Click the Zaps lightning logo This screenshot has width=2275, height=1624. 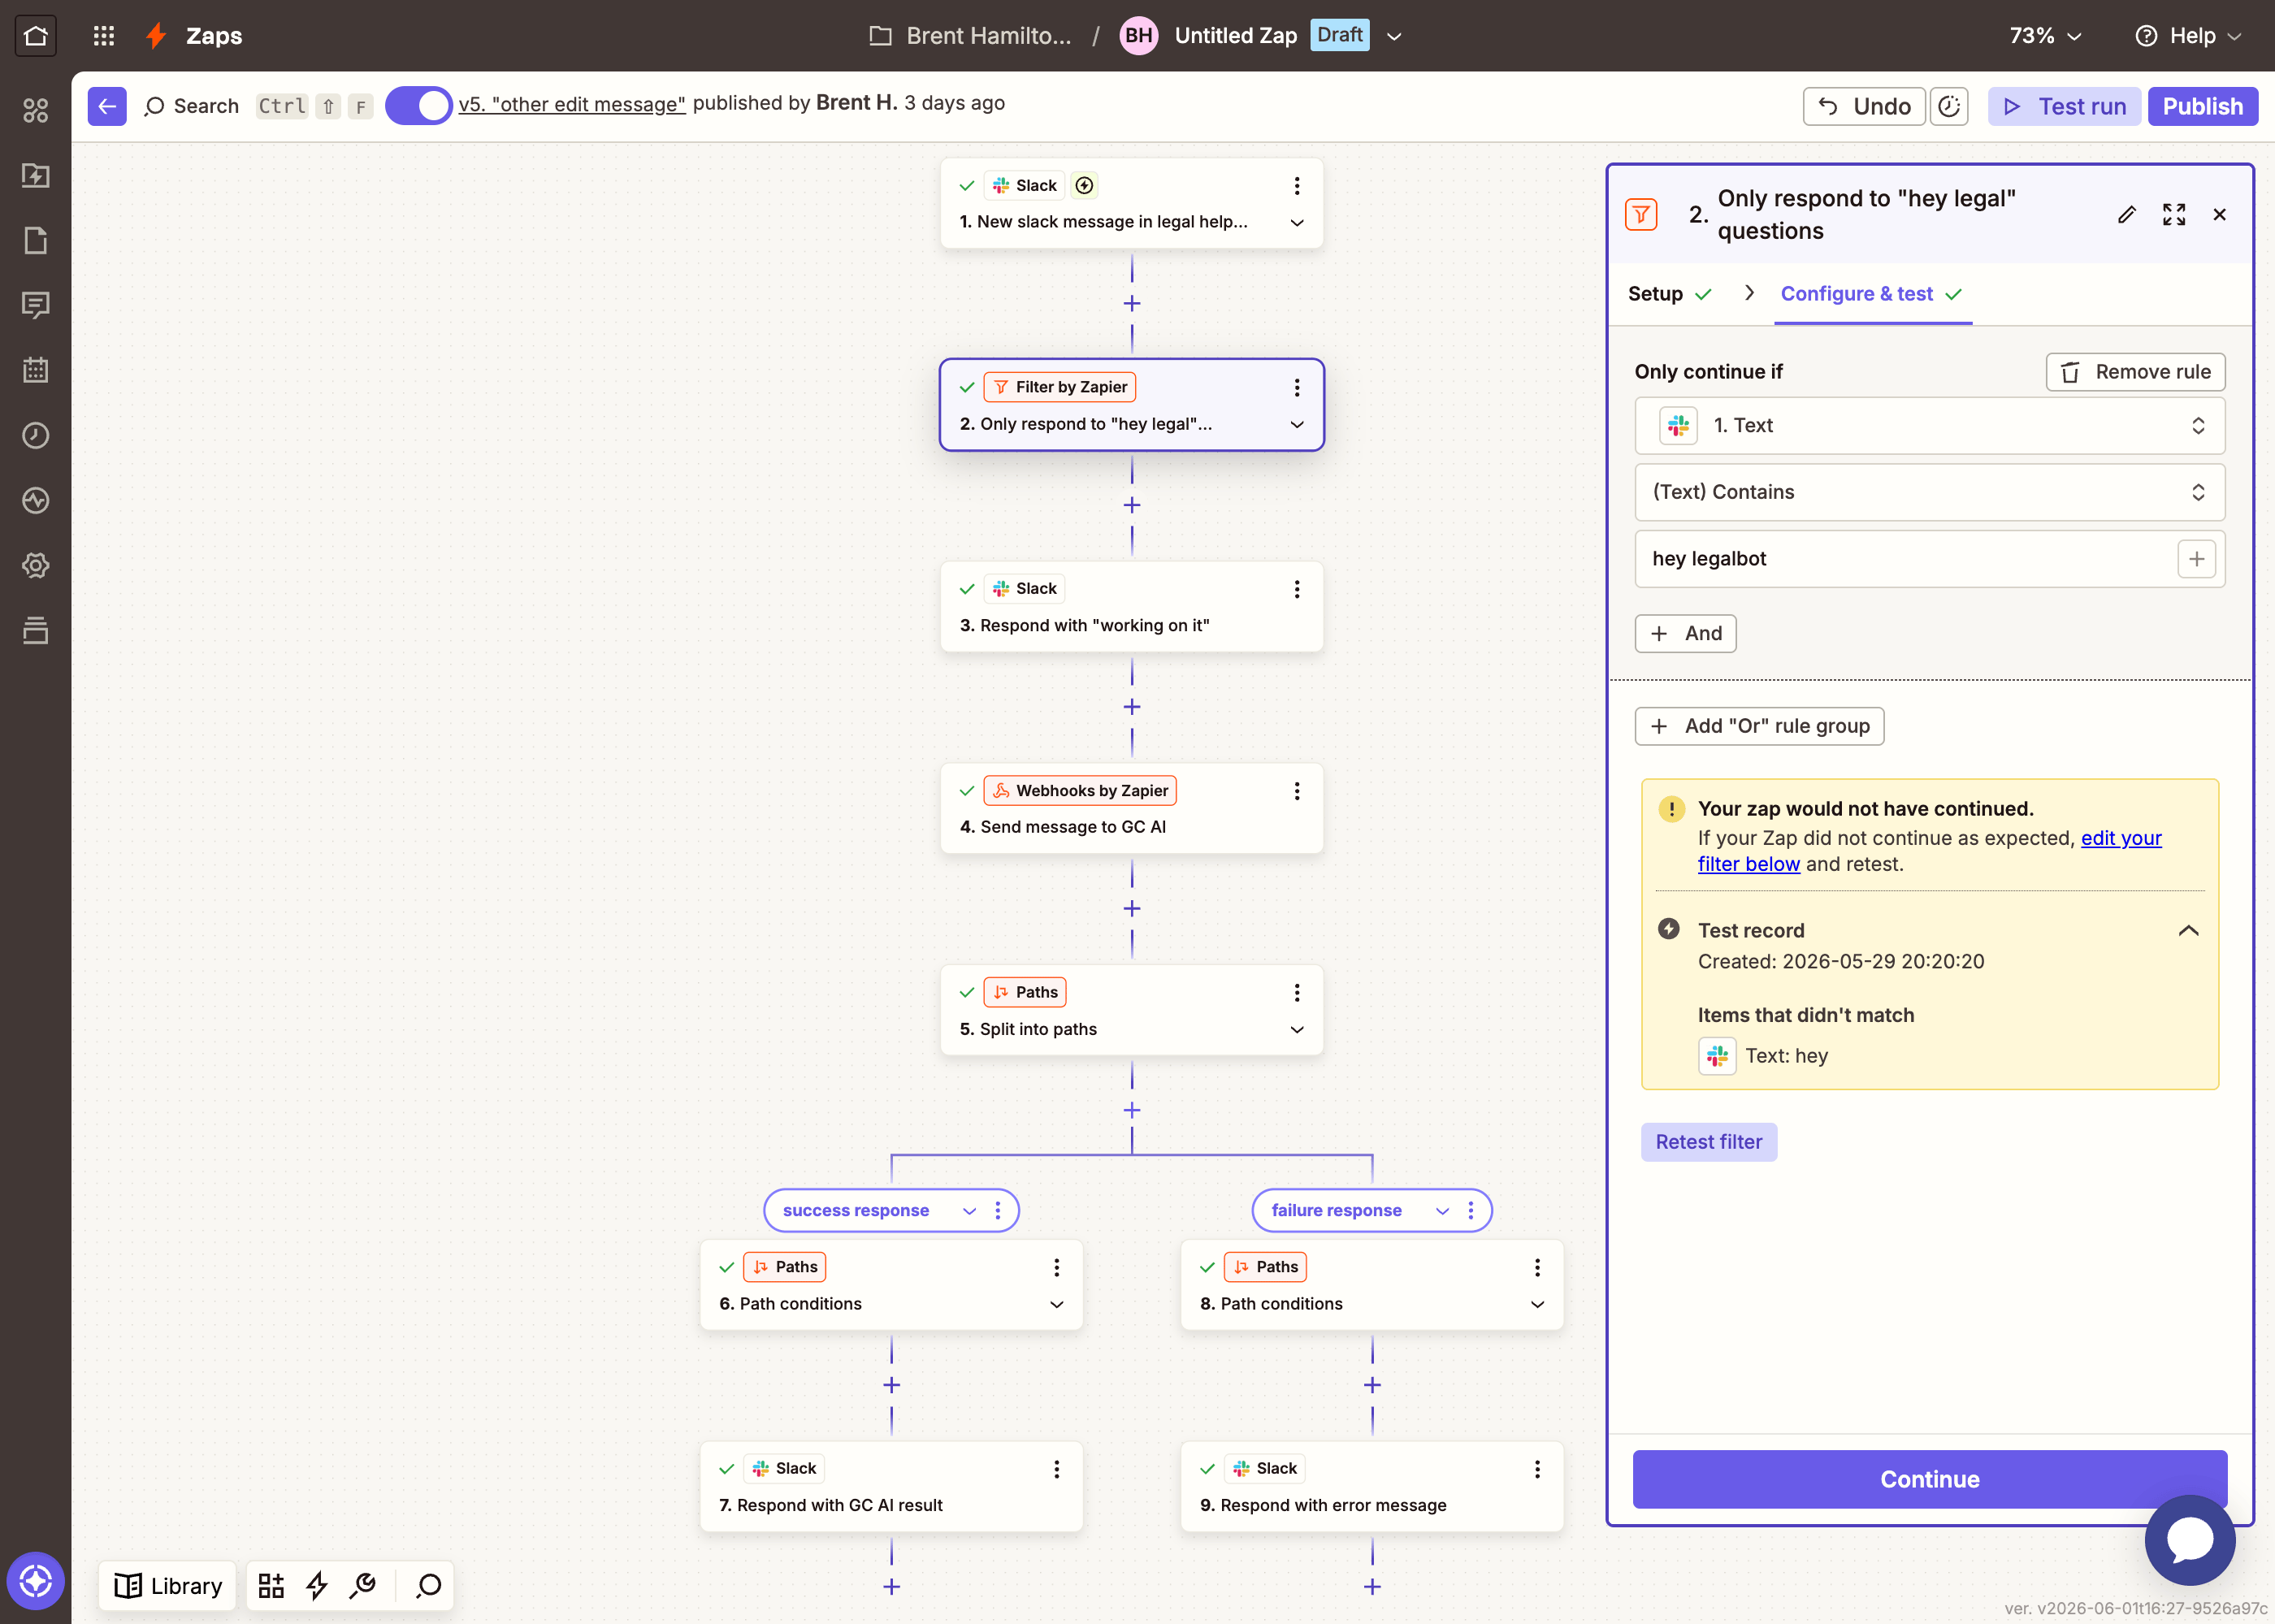point(156,36)
